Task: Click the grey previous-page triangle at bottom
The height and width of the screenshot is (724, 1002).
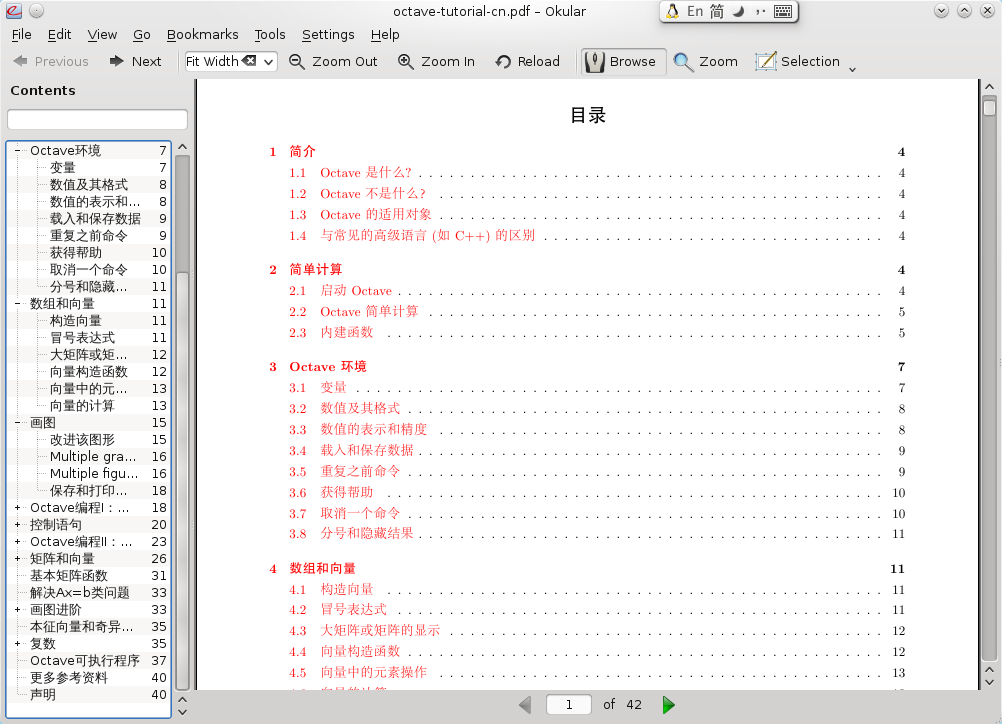Action: [525, 705]
